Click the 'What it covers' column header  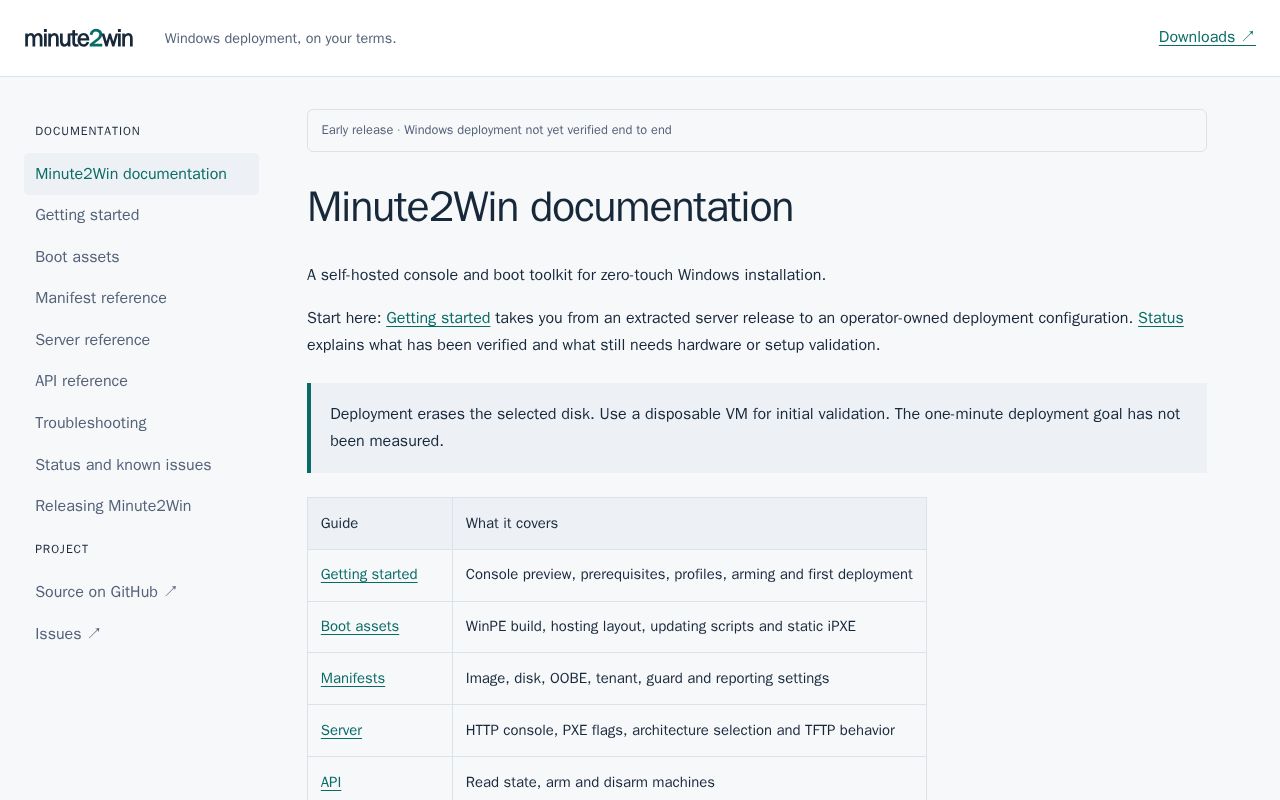(689, 523)
